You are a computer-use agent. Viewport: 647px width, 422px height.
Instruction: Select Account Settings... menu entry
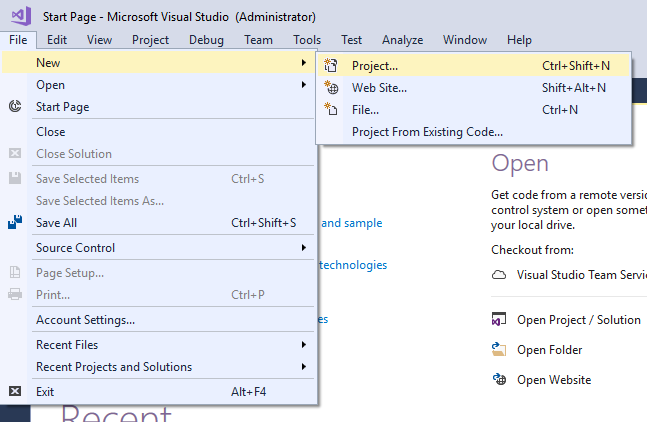pyautogui.click(x=85, y=320)
